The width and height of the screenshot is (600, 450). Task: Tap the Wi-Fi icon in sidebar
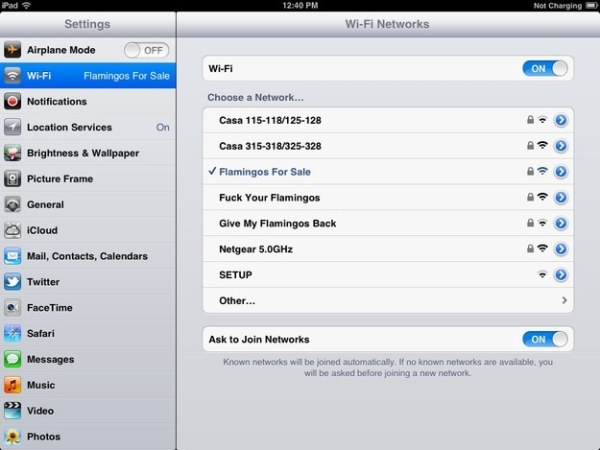click(12, 76)
